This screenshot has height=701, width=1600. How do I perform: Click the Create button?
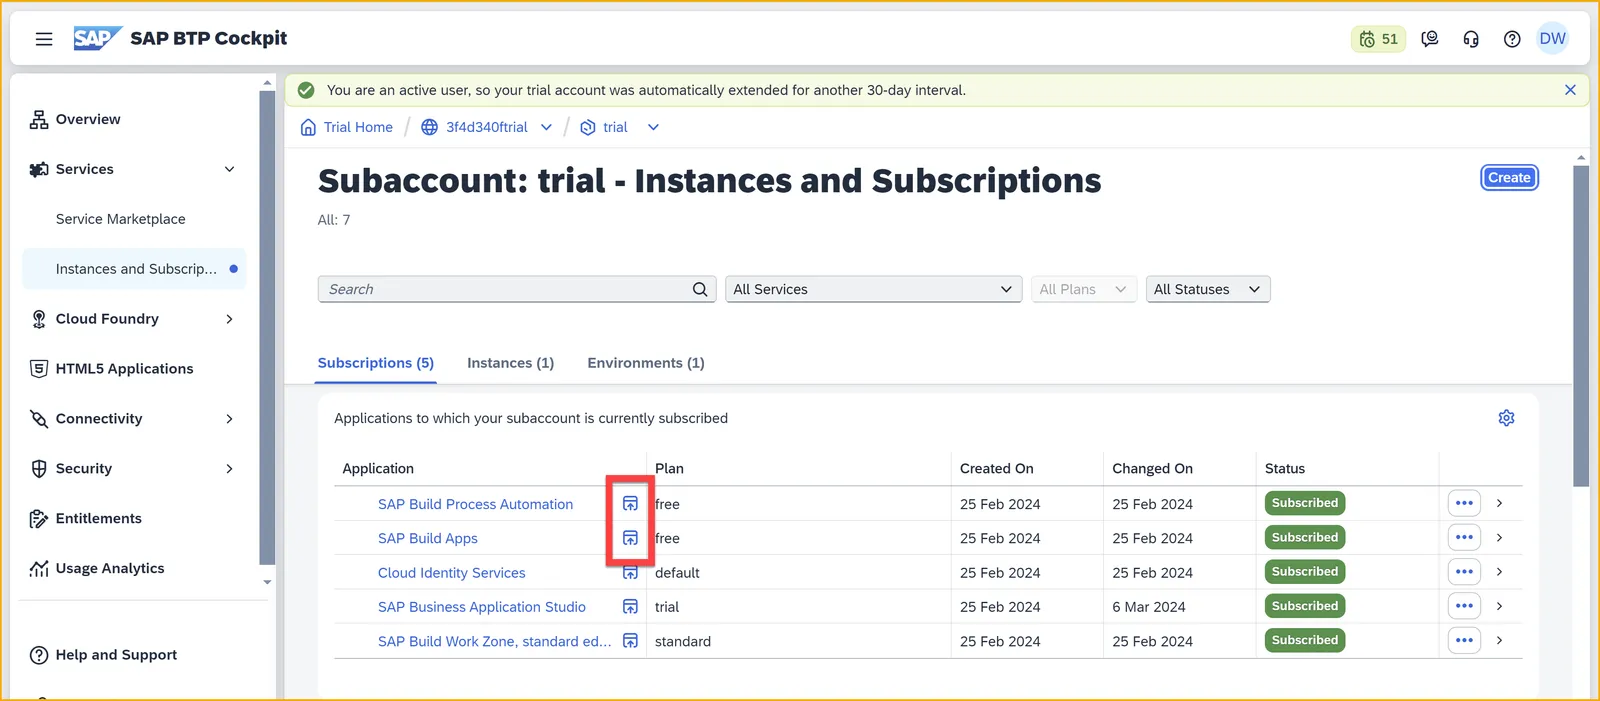(x=1509, y=177)
